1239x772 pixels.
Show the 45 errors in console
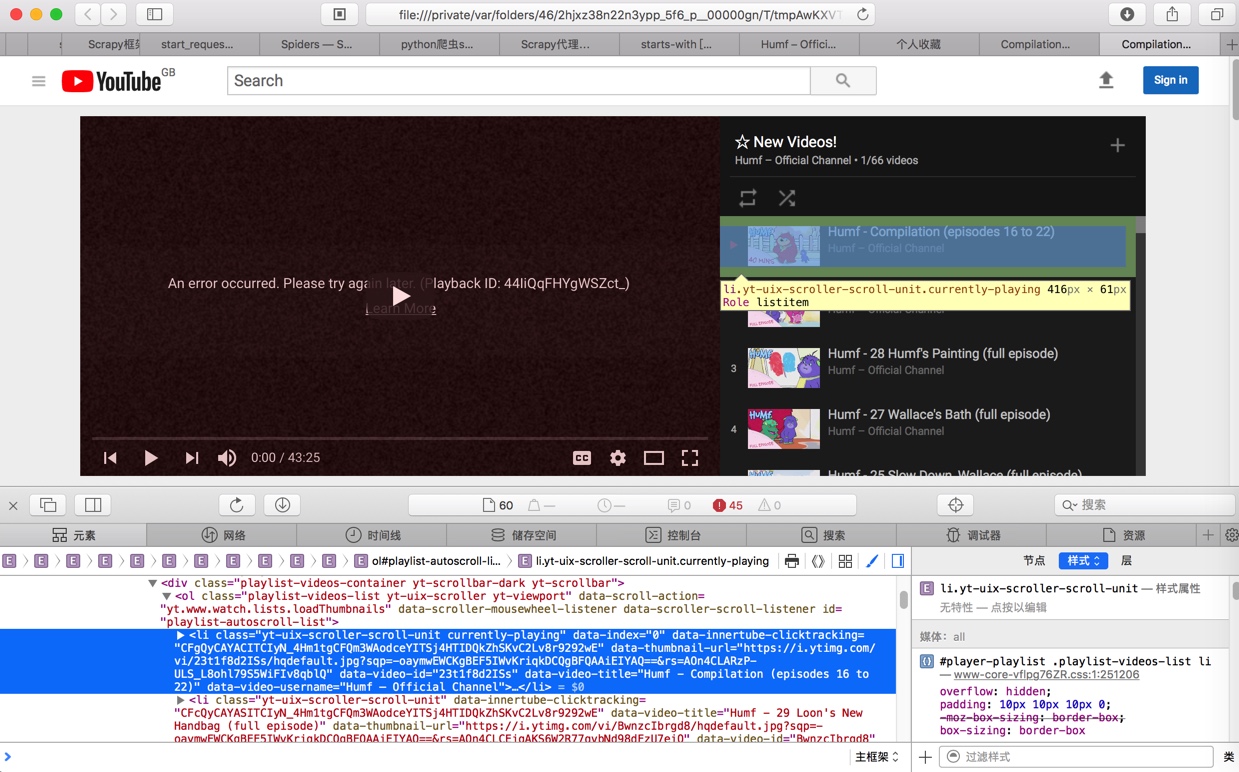point(728,505)
